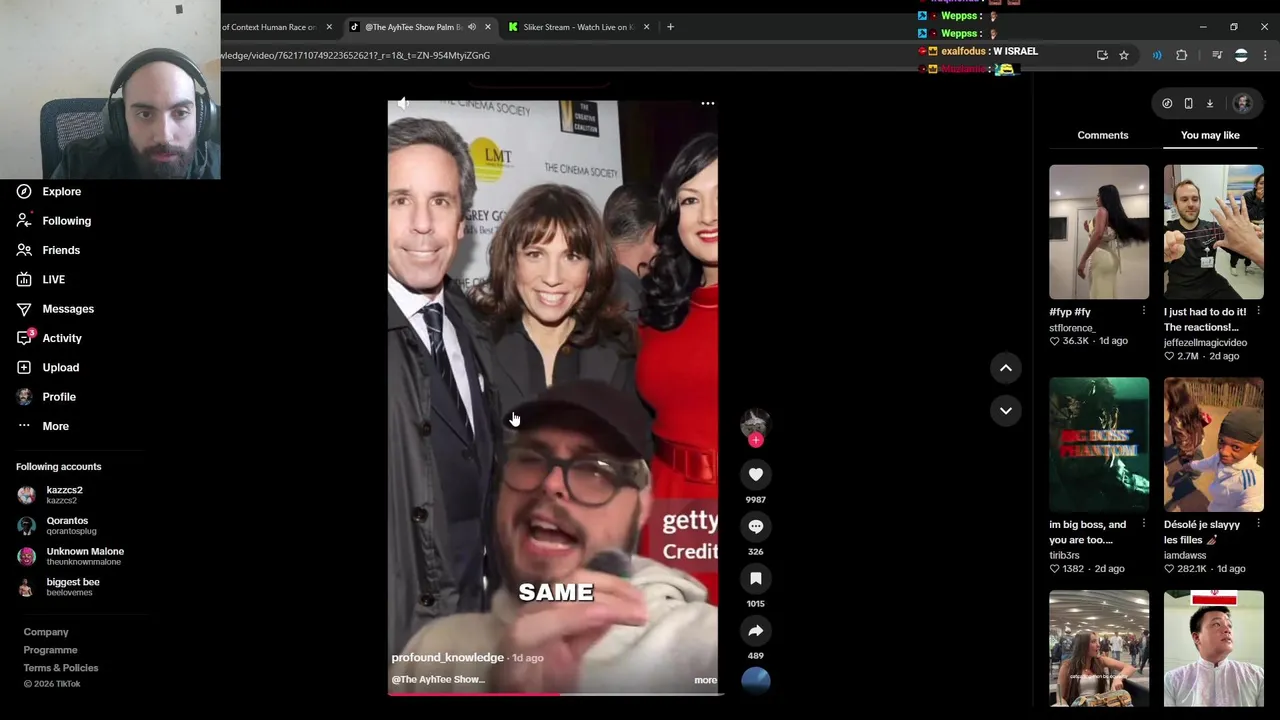The image size is (1280, 720).
Task: Open the get coins circular icon
Action: (1167, 104)
